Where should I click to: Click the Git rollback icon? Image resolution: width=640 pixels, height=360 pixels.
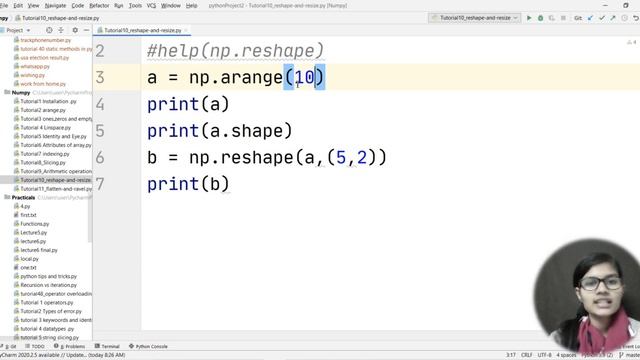click(x=636, y=18)
